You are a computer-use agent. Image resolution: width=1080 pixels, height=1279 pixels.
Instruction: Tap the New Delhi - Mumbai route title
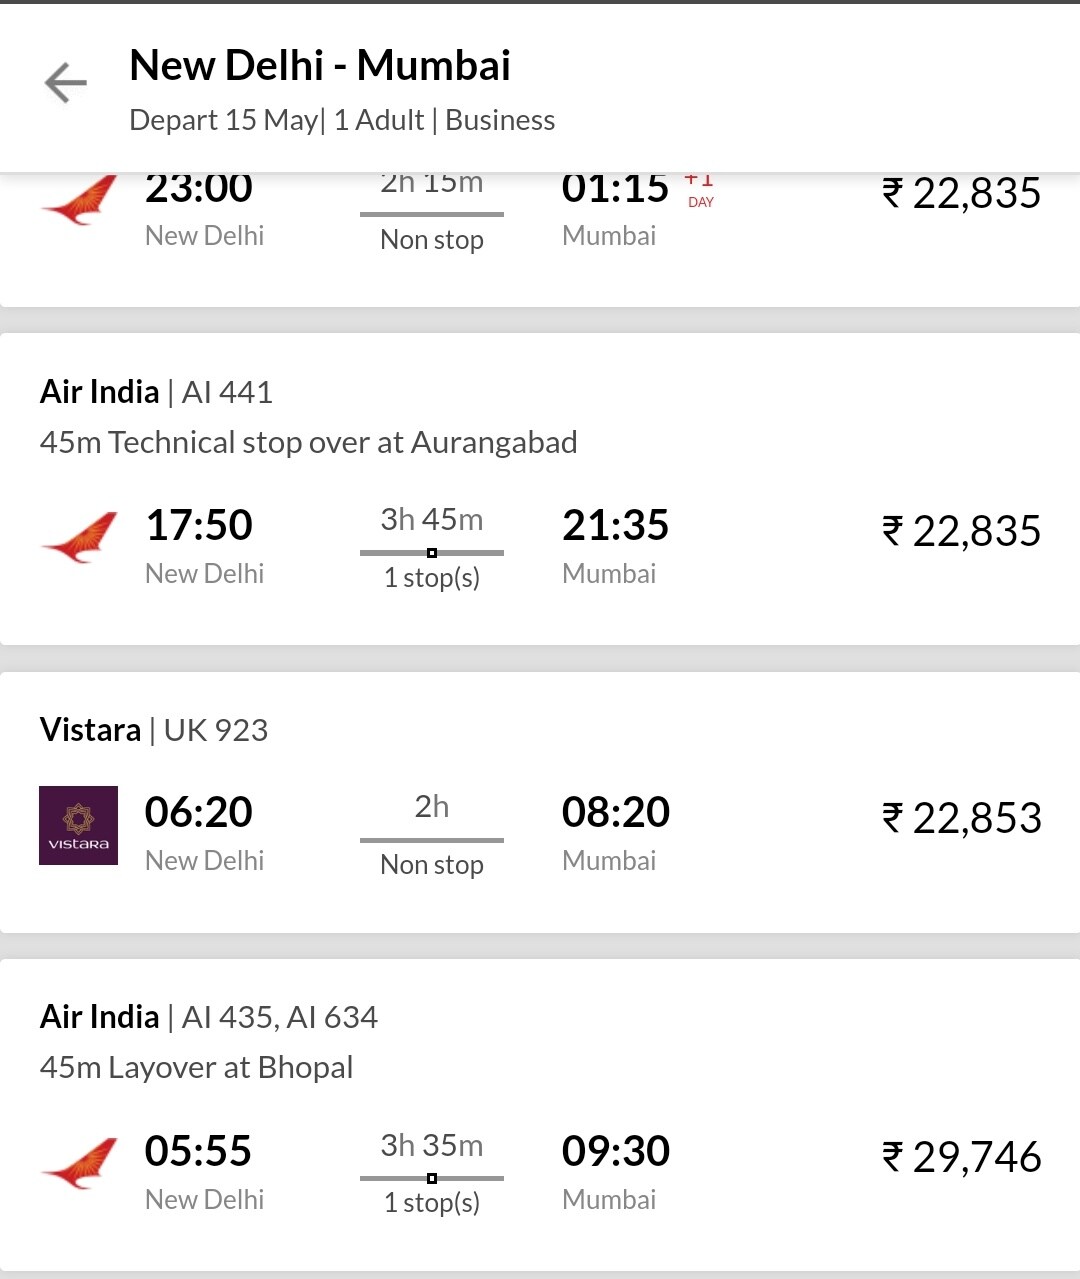pyautogui.click(x=320, y=66)
